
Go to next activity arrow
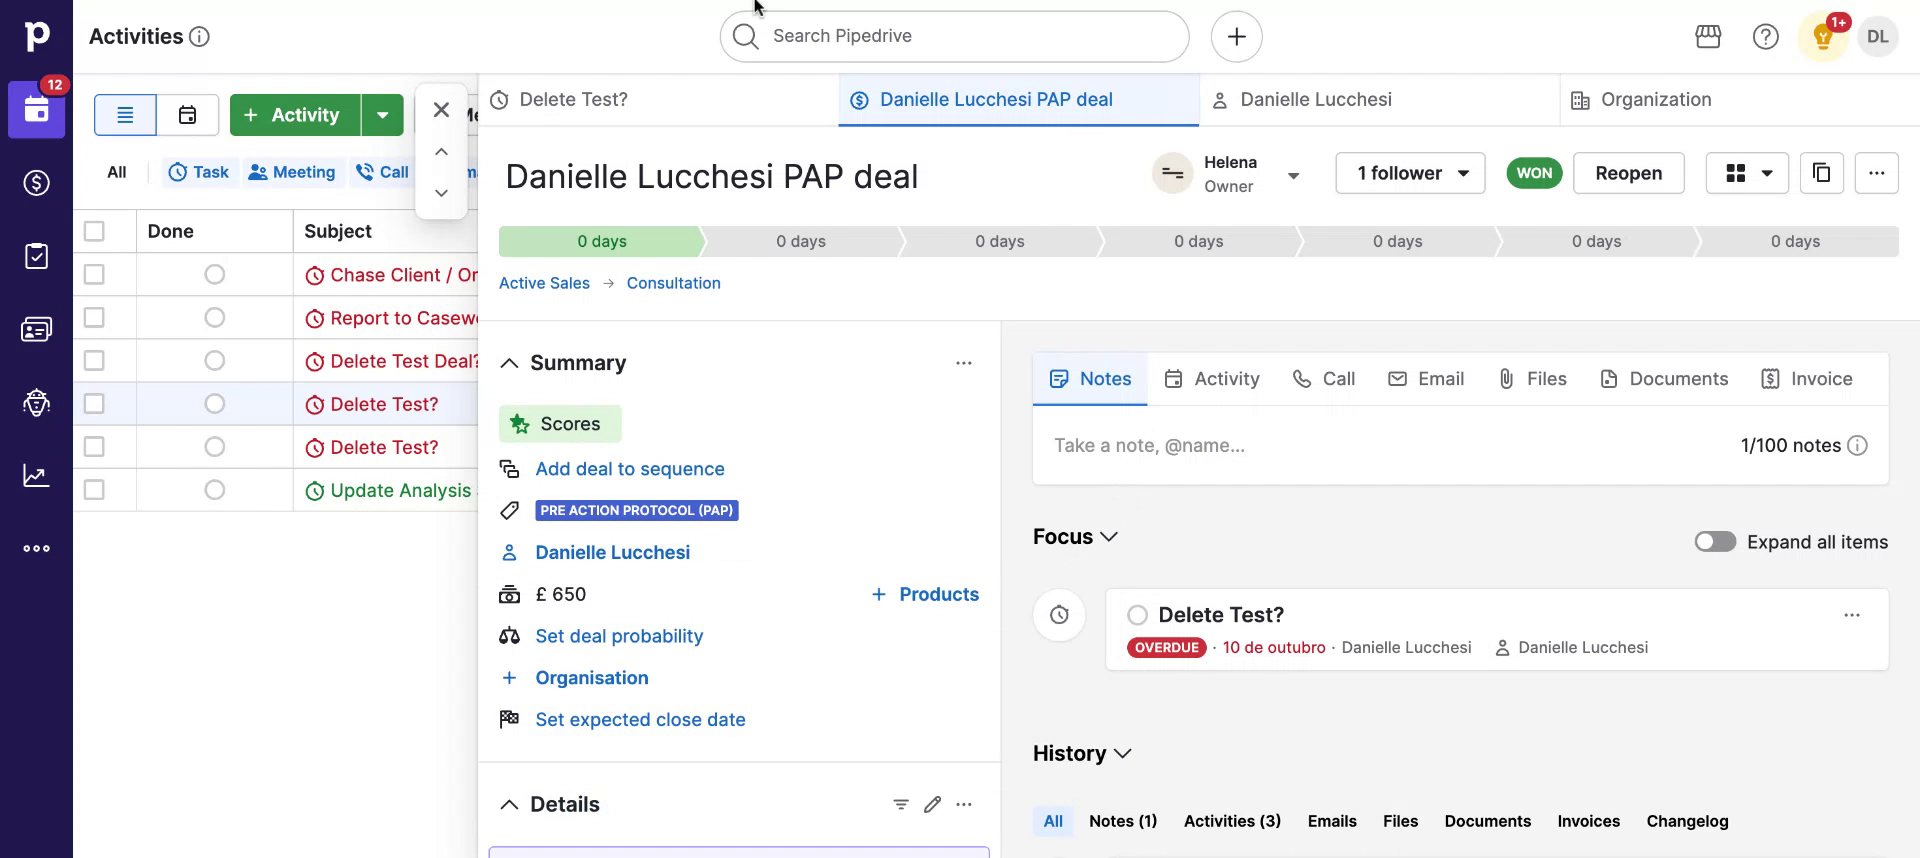(441, 193)
